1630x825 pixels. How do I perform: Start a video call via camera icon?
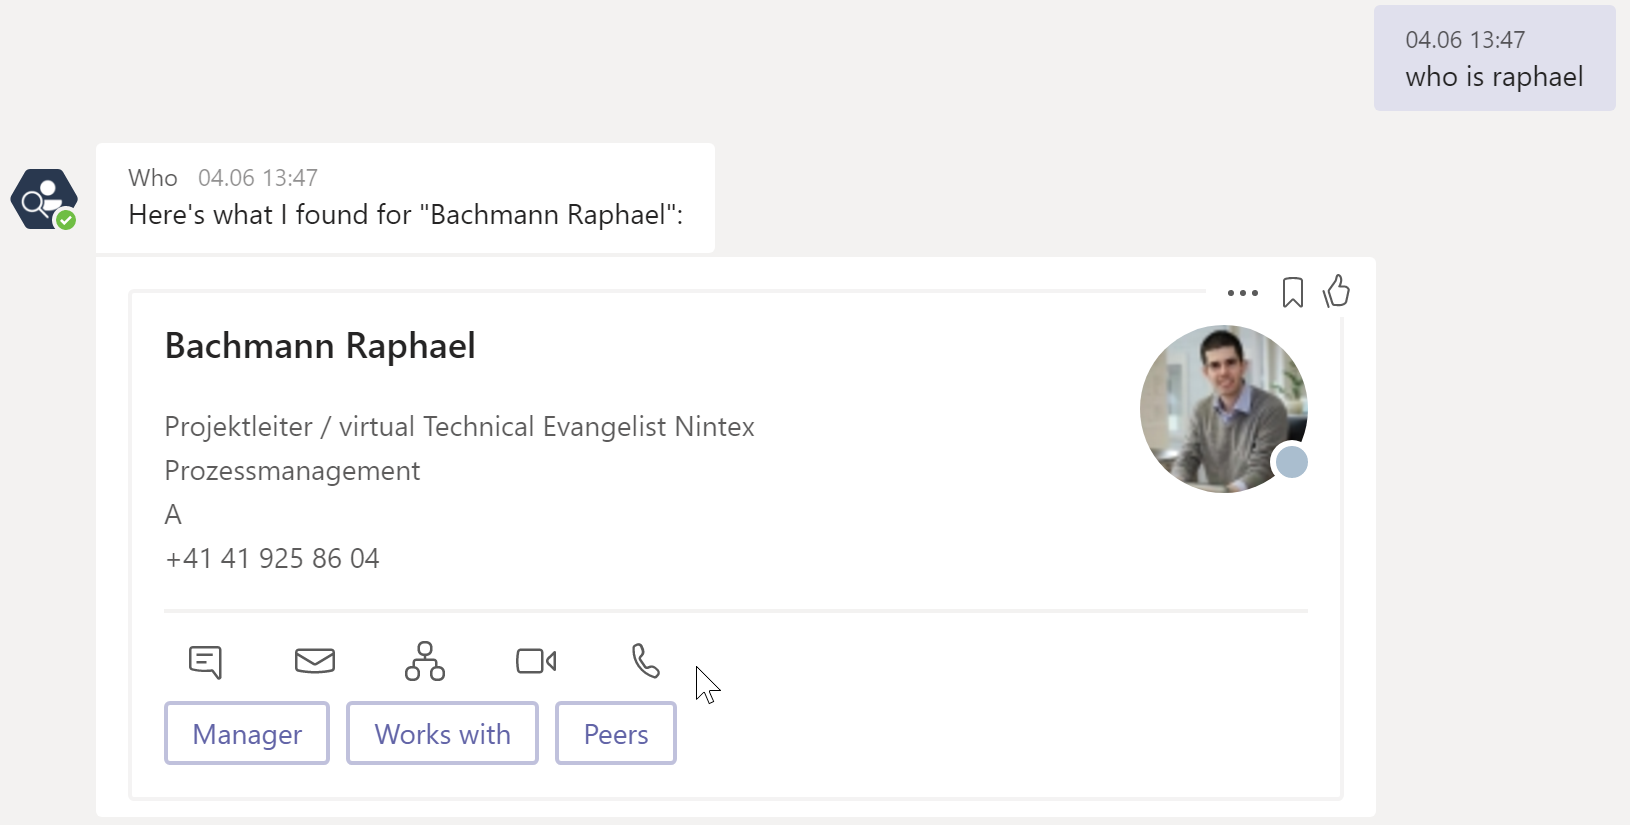click(536, 661)
